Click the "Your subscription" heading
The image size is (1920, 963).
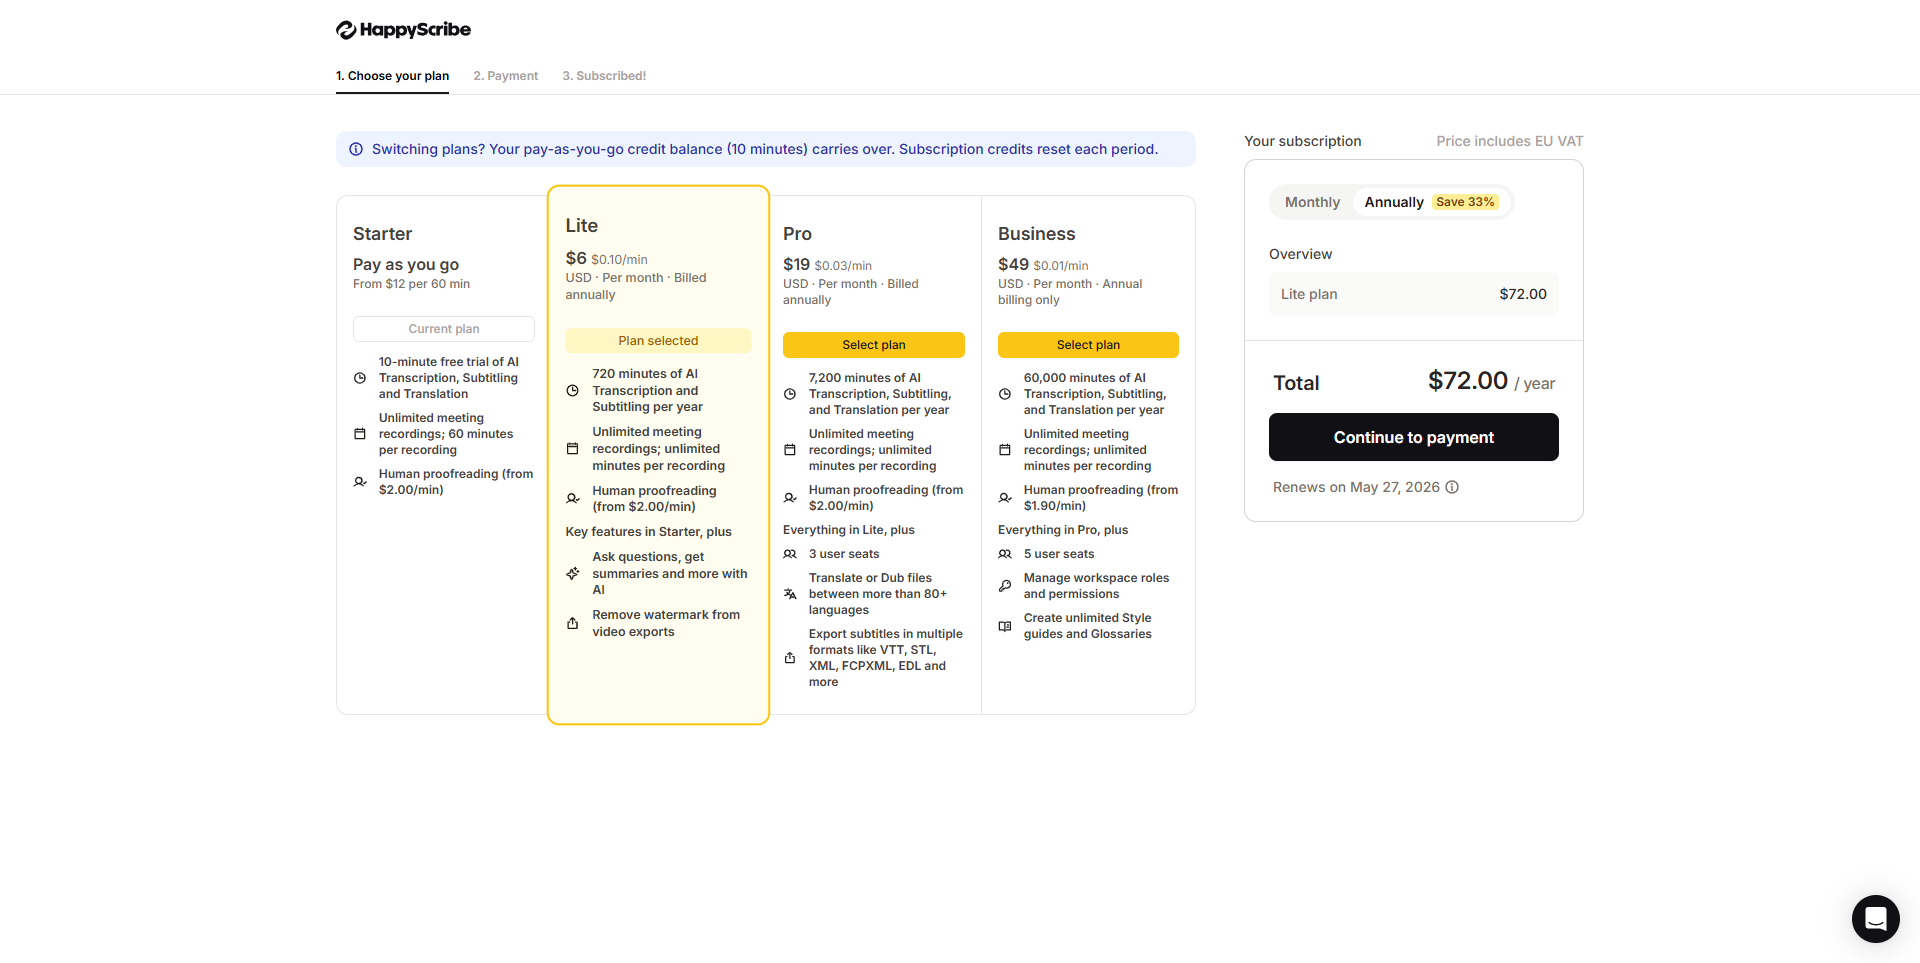click(1303, 141)
